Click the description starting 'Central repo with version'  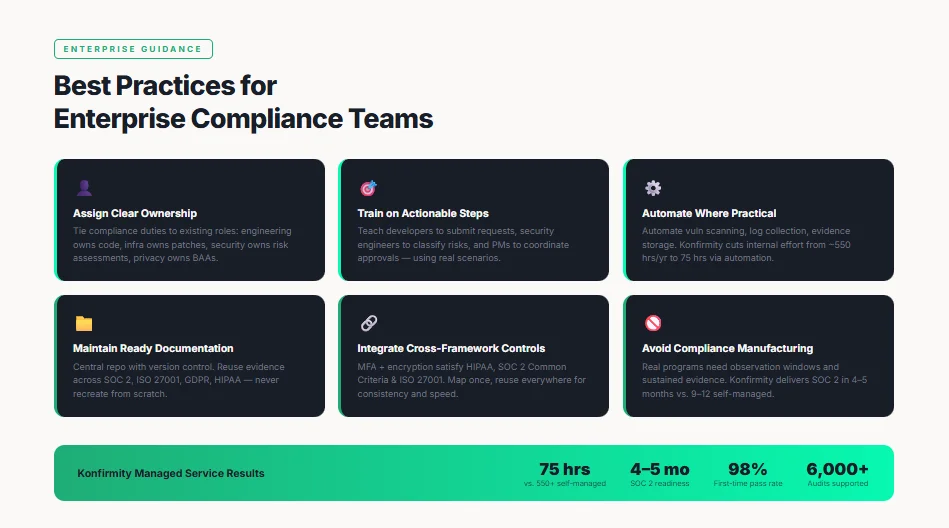point(179,380)
